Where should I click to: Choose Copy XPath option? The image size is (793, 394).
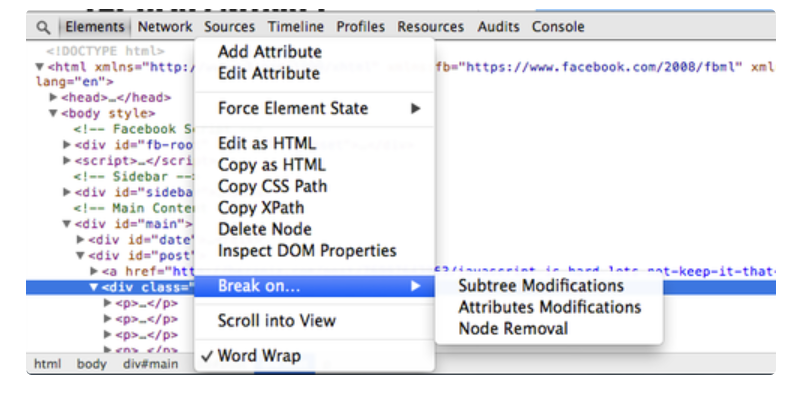314,208
